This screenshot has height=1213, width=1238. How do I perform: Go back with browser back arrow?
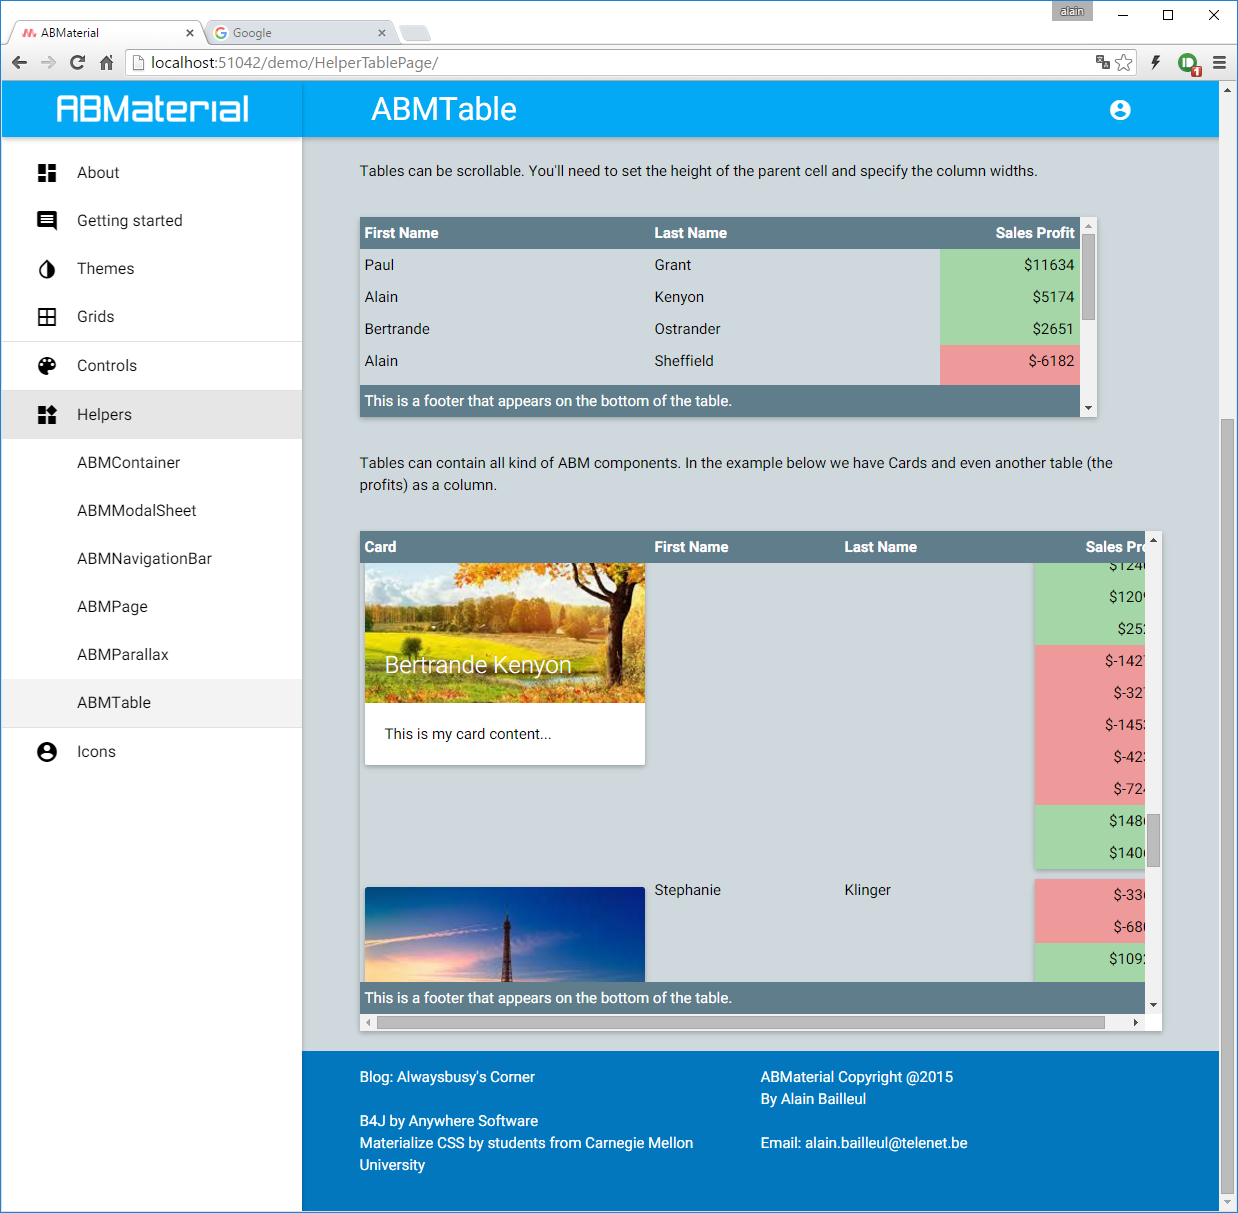point(20,63)
